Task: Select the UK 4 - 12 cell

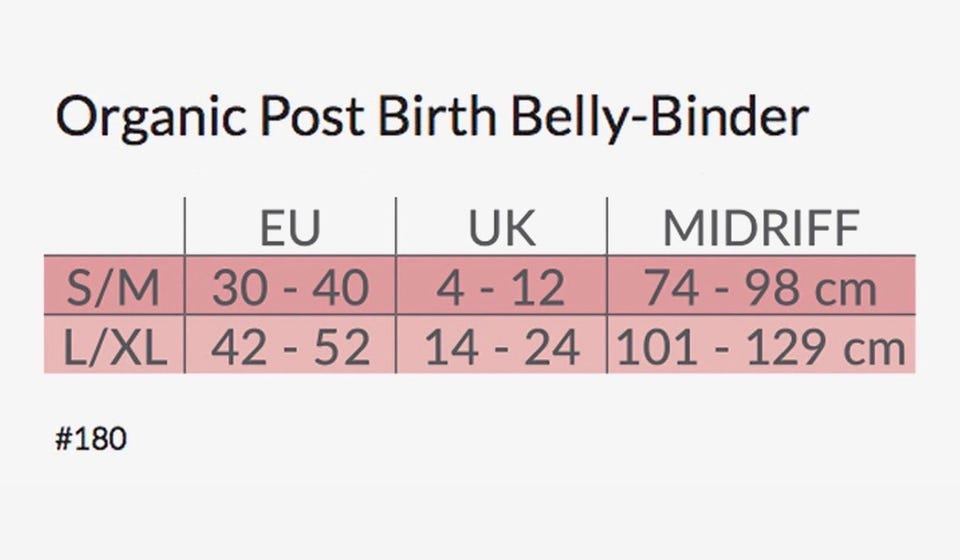Action: tap(500, 287)
